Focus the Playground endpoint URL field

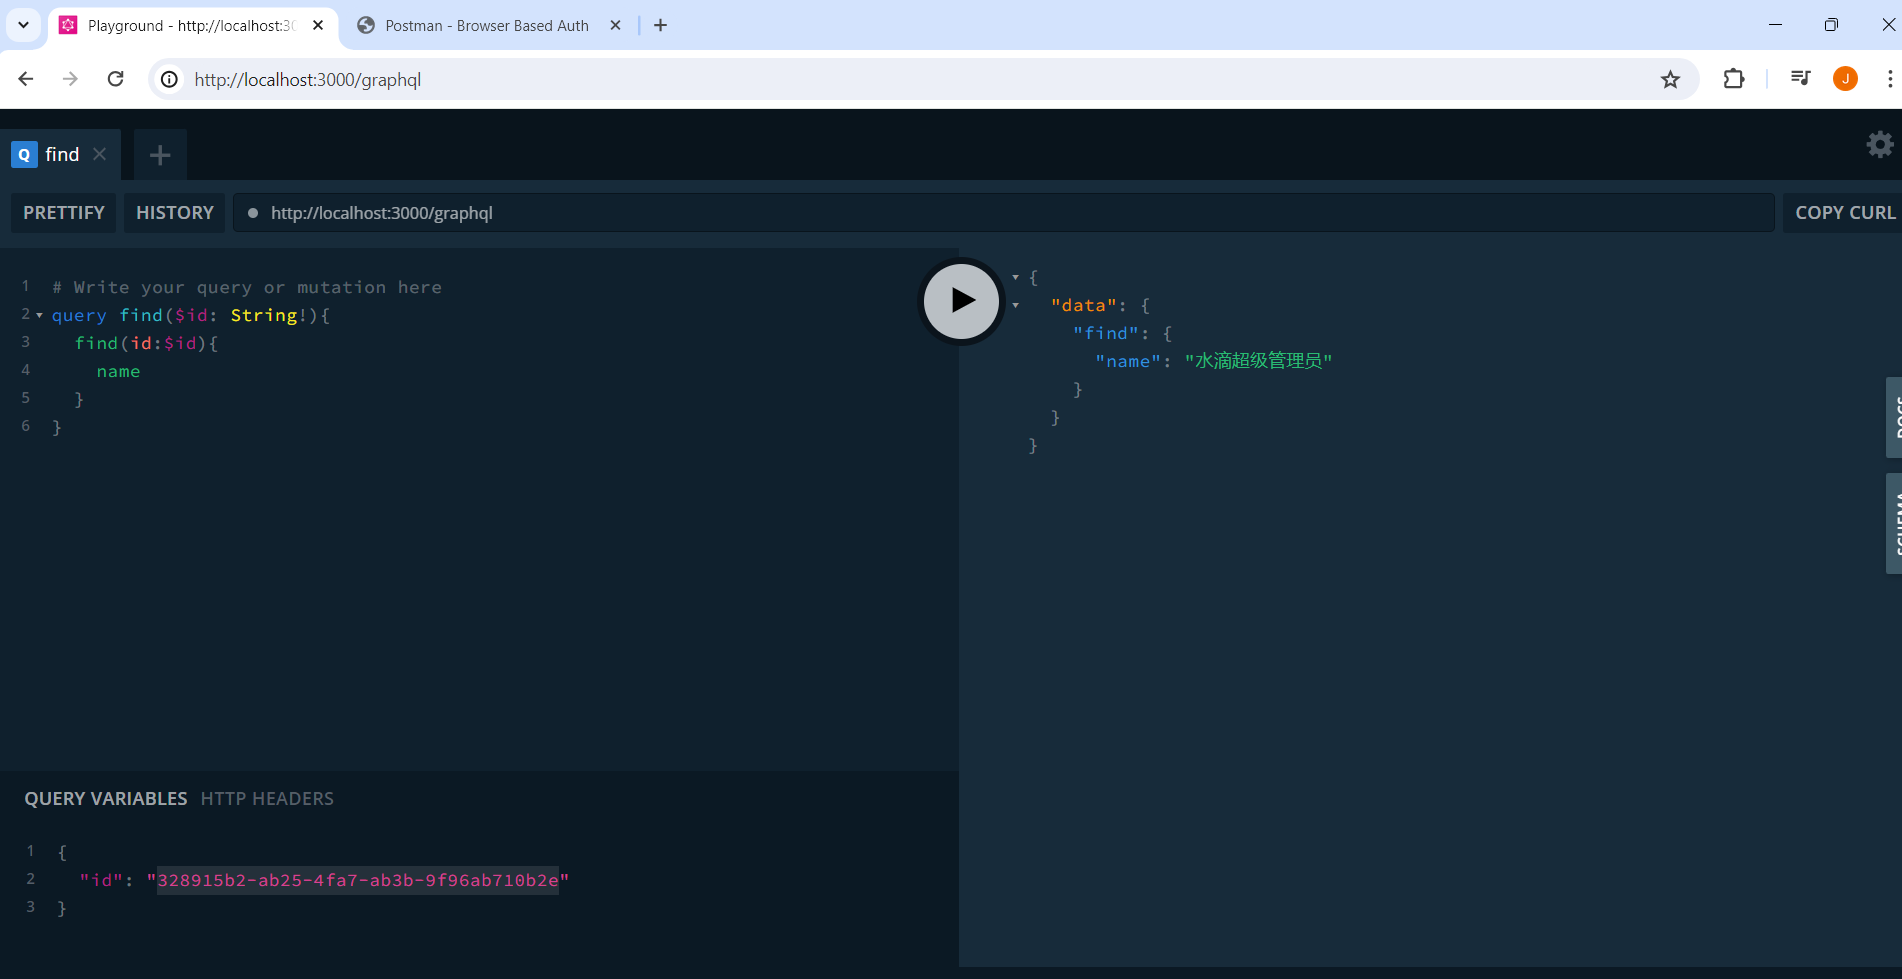(1003, 213)
